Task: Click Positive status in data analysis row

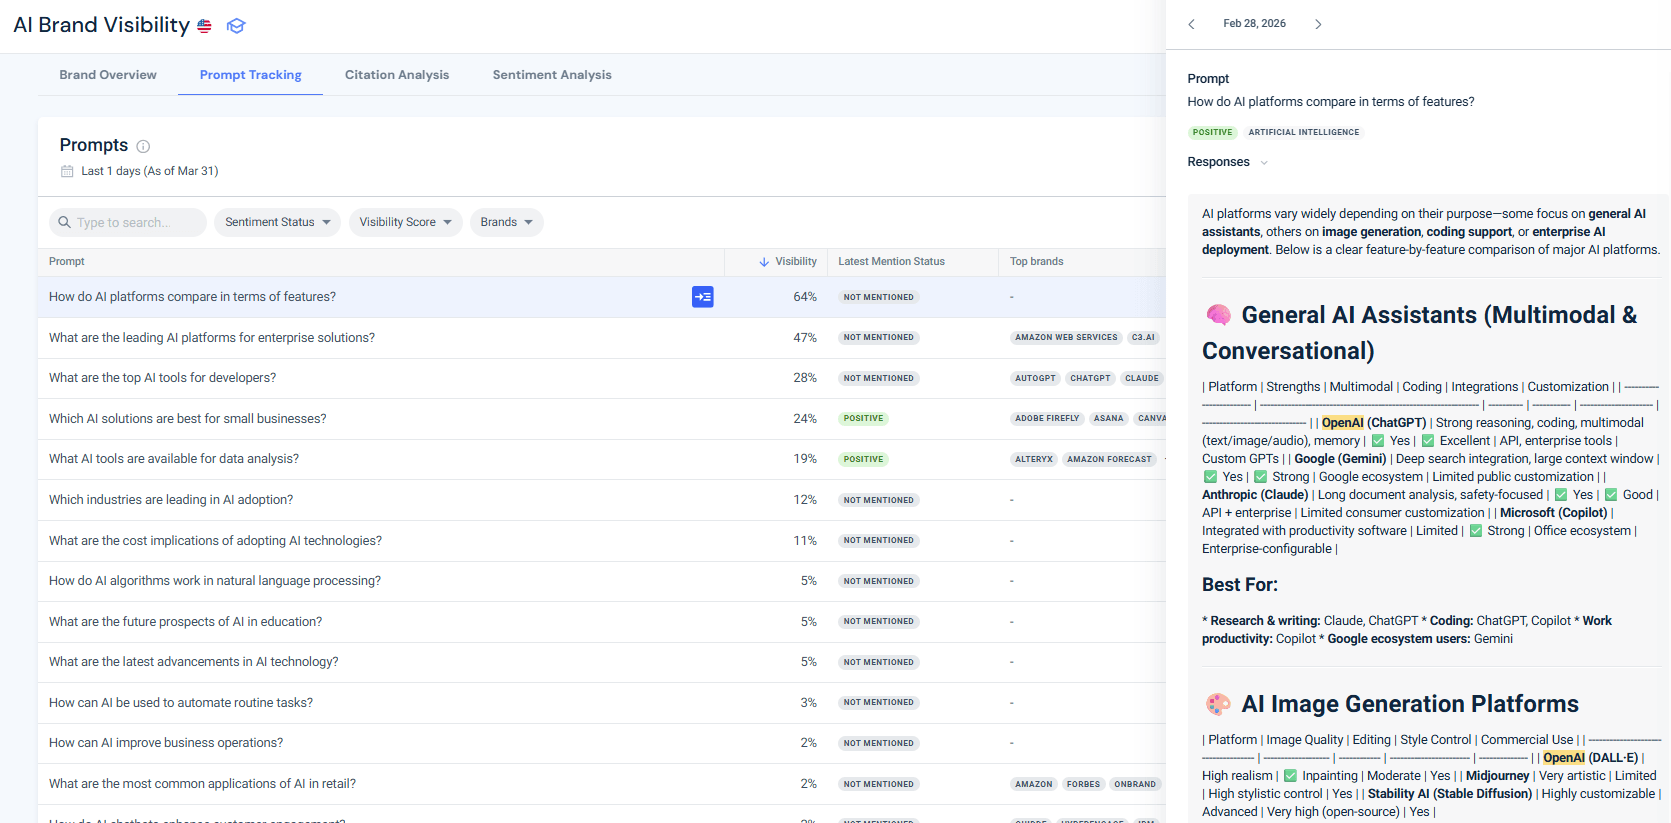Action: 863,460
